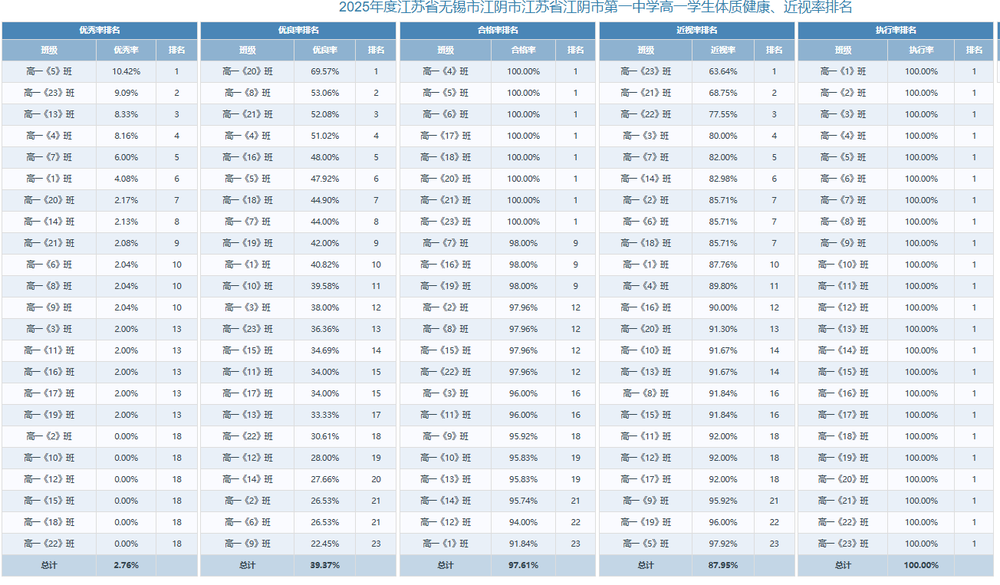Click the 63.64% 近视率 value
This screenshot has width=1000, height=585.
(722, 72)
